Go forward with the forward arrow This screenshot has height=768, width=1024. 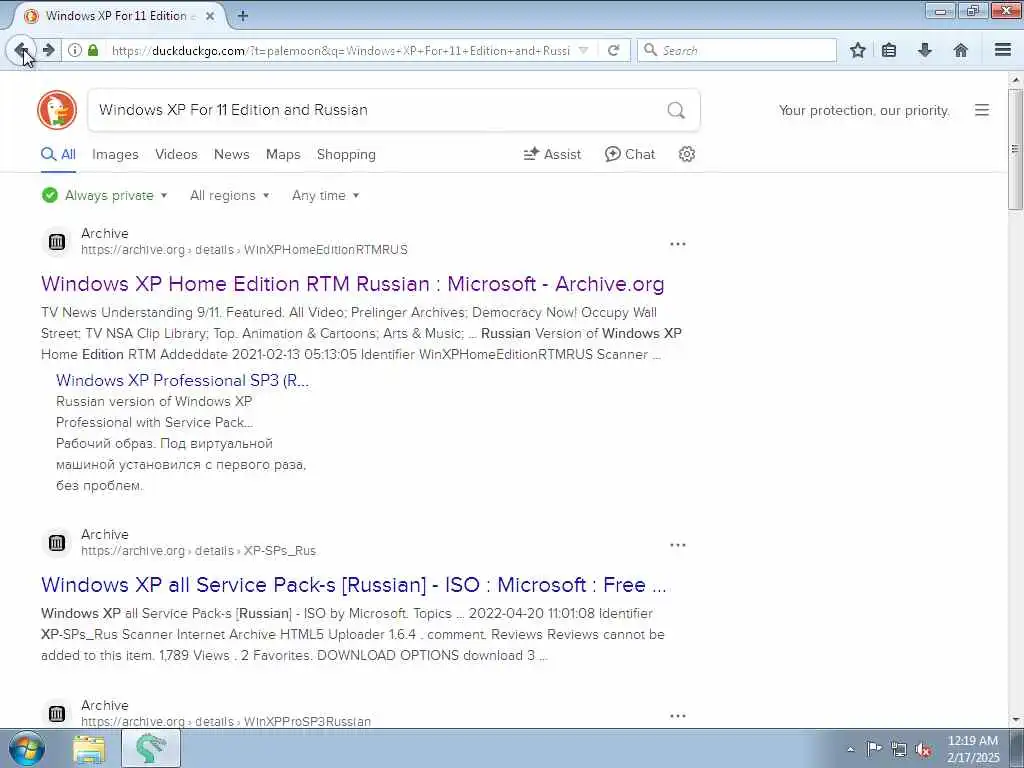48,50
